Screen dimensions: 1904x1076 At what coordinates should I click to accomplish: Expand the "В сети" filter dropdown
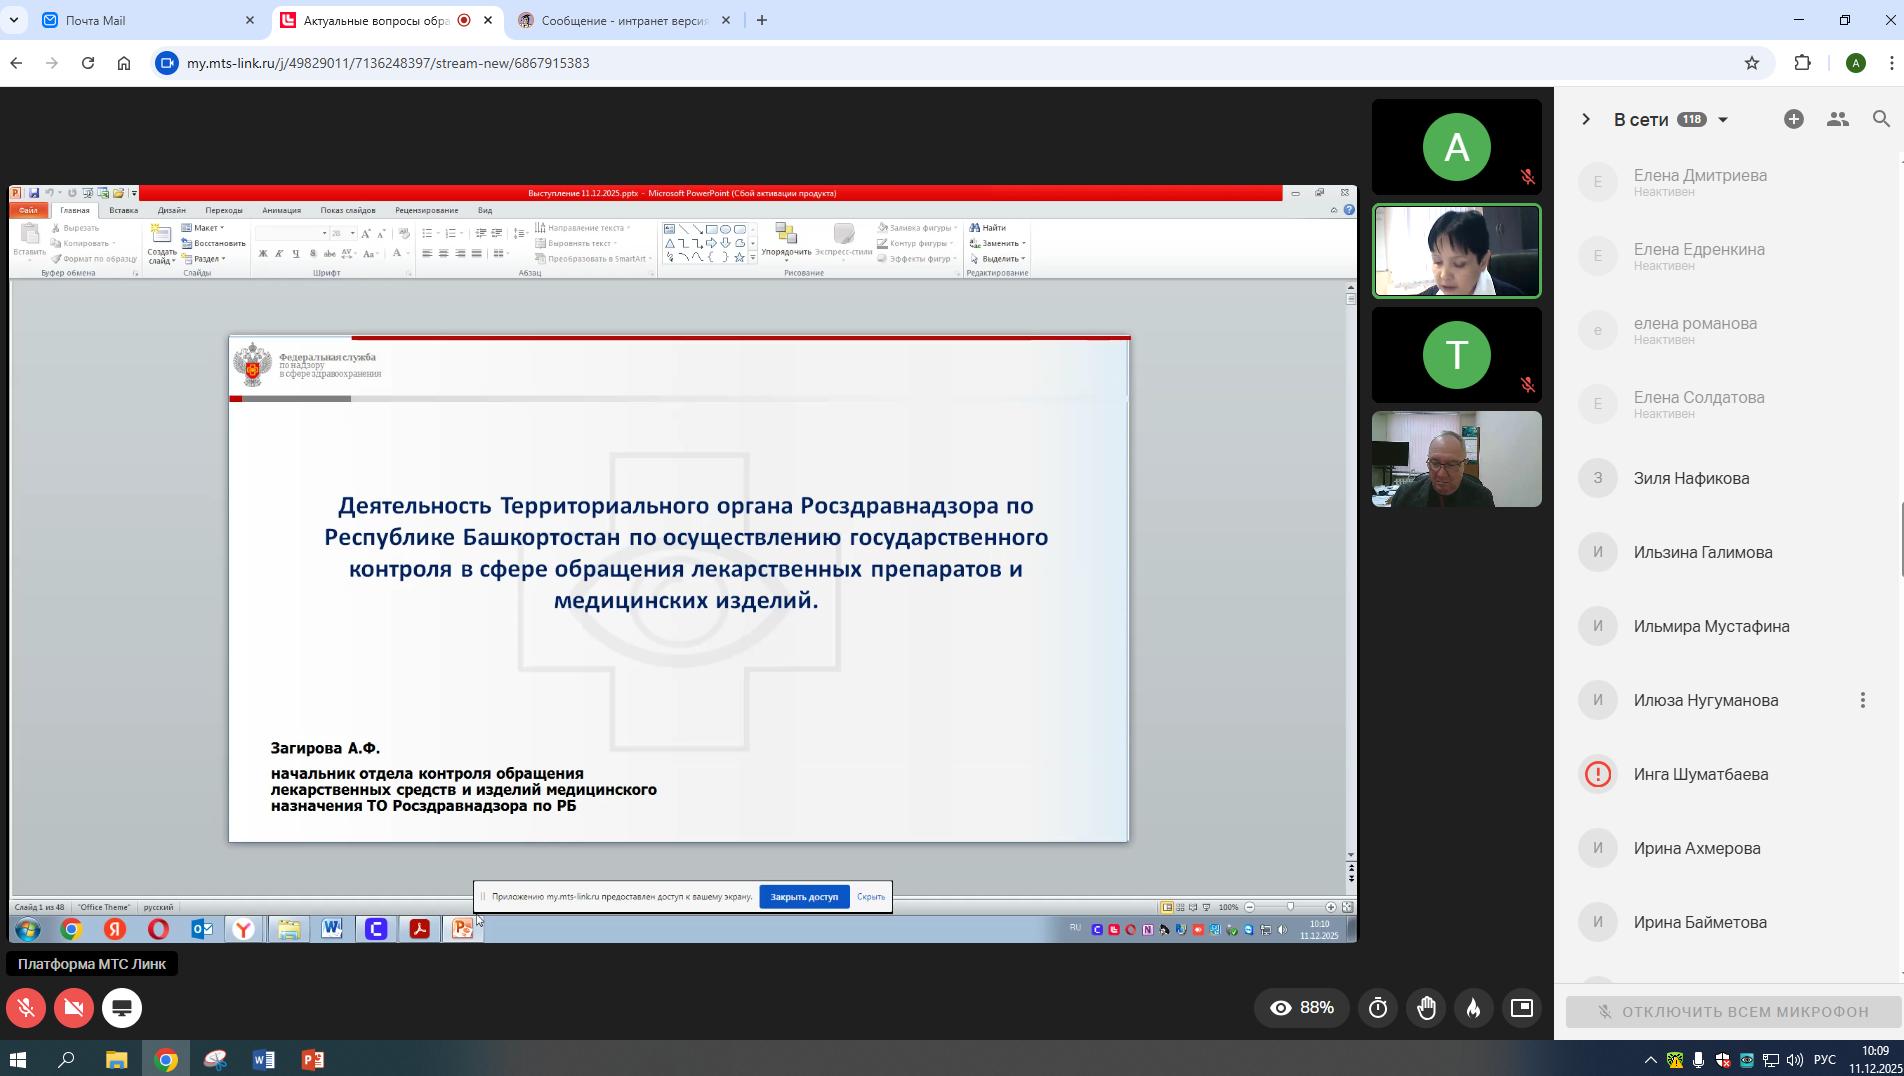1722,120
